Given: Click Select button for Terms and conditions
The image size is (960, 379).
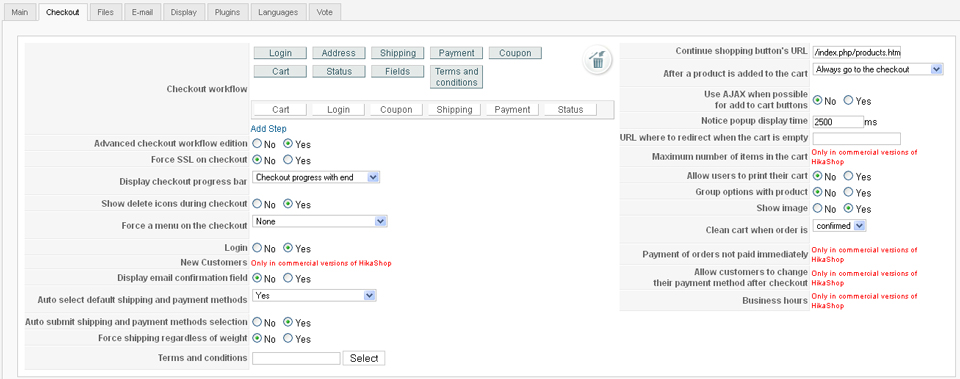Looking at the screenshot, I should click(x=364, y=358).
